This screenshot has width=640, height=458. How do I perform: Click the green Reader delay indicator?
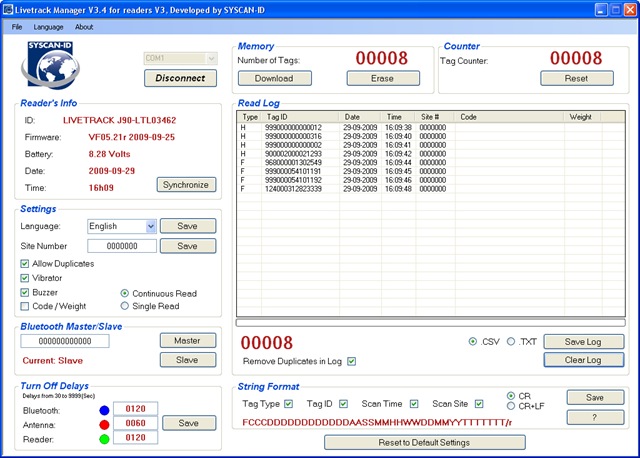pos(104,439)
